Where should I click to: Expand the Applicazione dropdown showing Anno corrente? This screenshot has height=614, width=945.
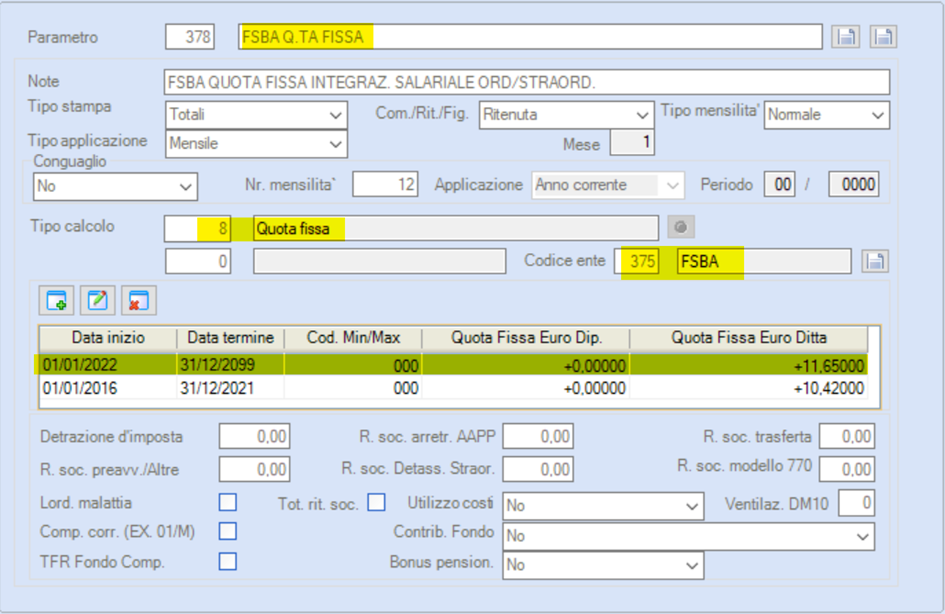pos(608,185)
